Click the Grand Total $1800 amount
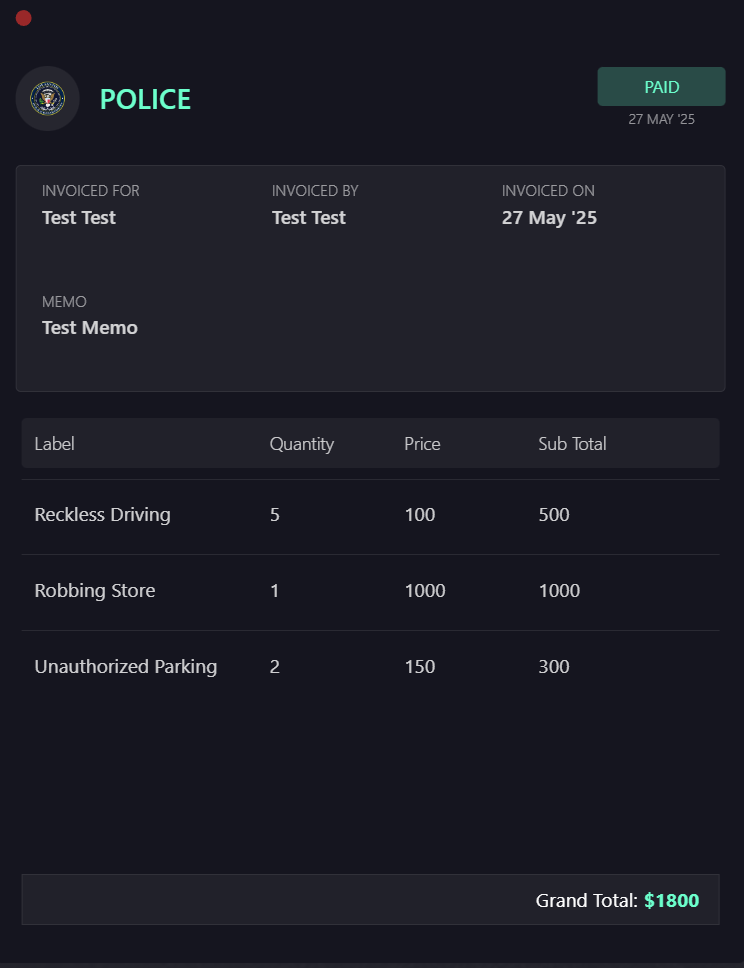 pos(671,901)
